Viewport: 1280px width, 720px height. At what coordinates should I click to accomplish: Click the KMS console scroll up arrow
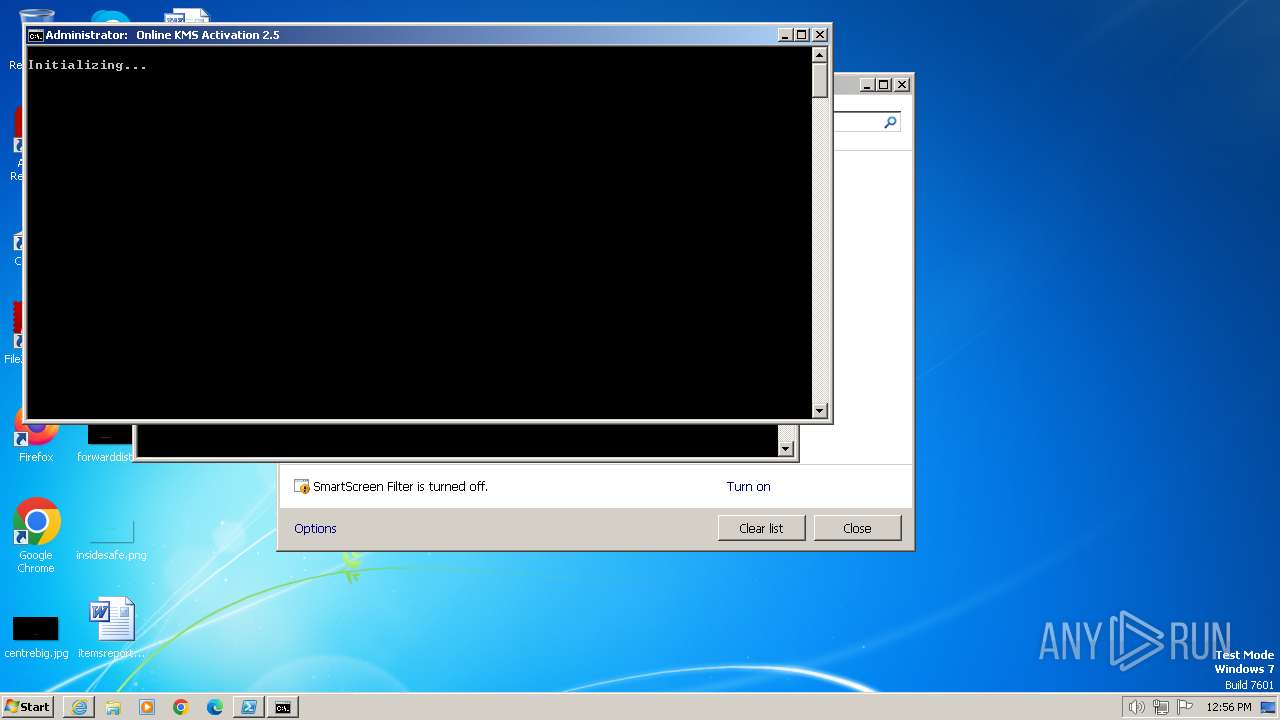pyautogui.click(x=820, y=56)
